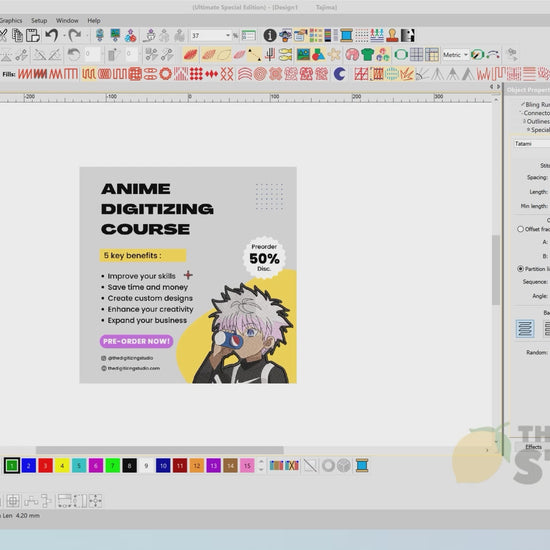
Task: Click the horizontal scrollbar below the canvas
Action: point(160,450)
